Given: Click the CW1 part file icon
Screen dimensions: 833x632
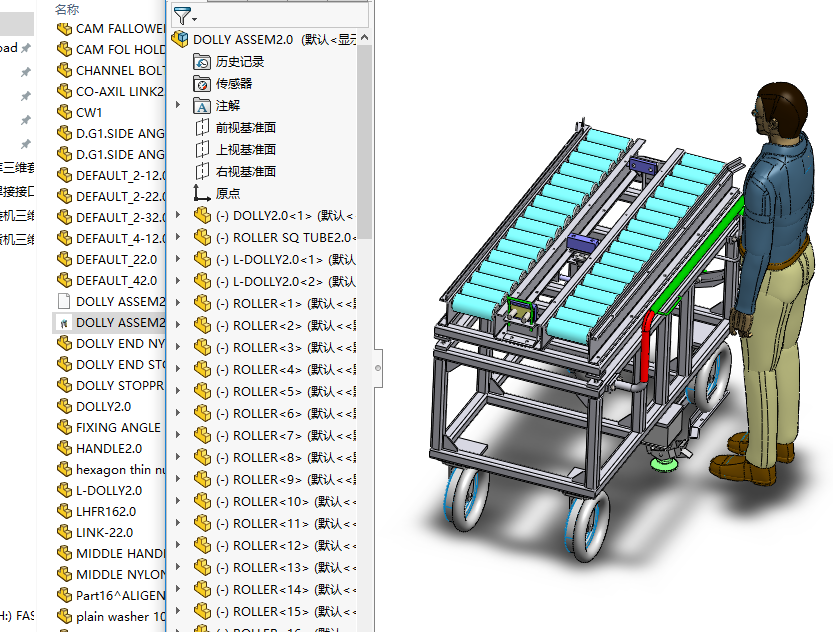Looking at the screenshot, I should pyautogui.click(x=64, y=112).
